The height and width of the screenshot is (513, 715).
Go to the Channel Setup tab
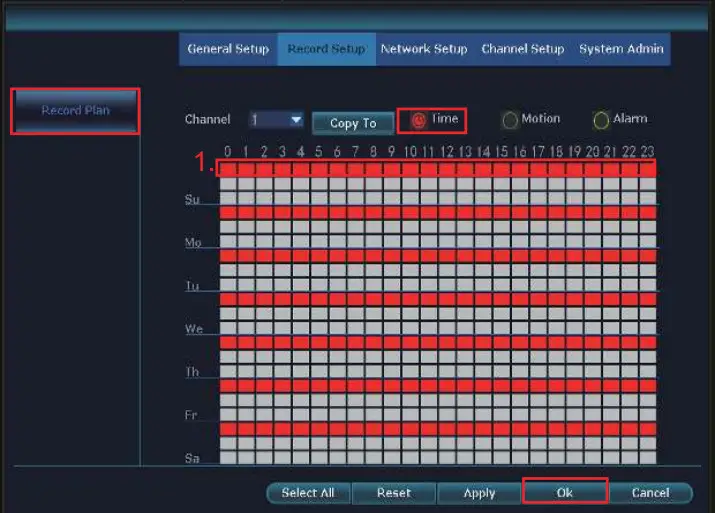tap(522, 49)
